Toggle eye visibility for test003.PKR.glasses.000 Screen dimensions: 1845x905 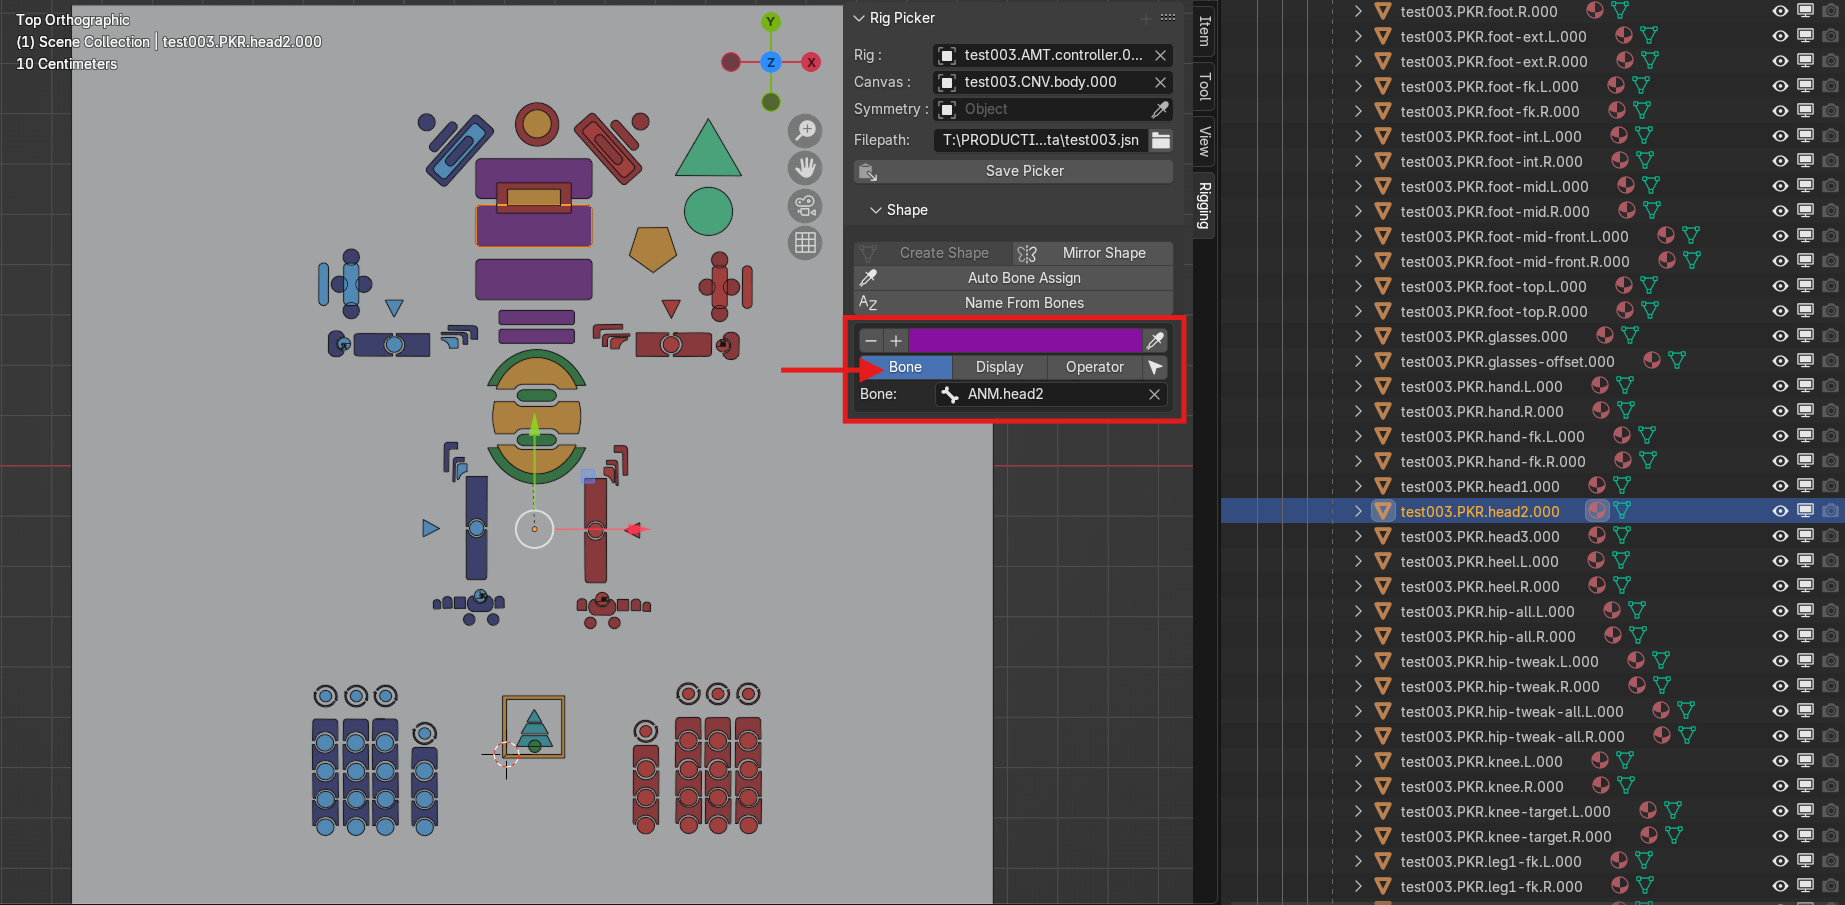1780,336
